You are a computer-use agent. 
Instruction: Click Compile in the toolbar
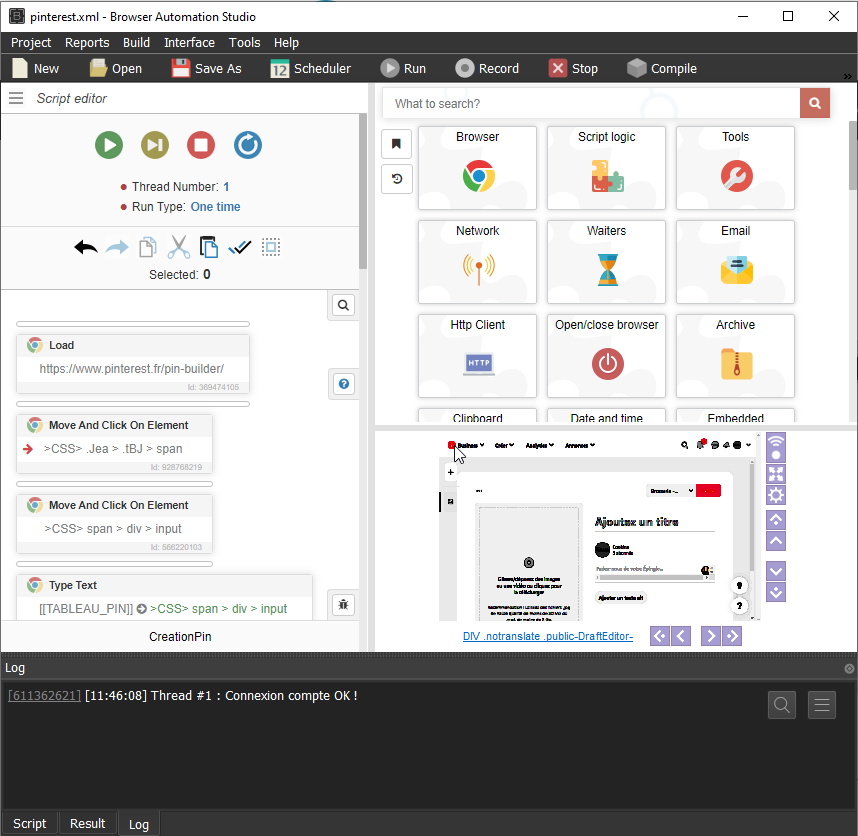662,68
